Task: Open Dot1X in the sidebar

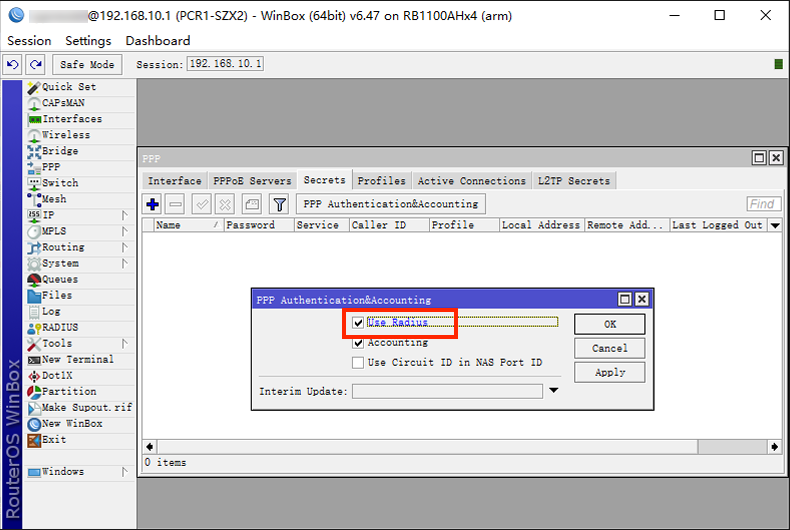Action: point(81,375)
